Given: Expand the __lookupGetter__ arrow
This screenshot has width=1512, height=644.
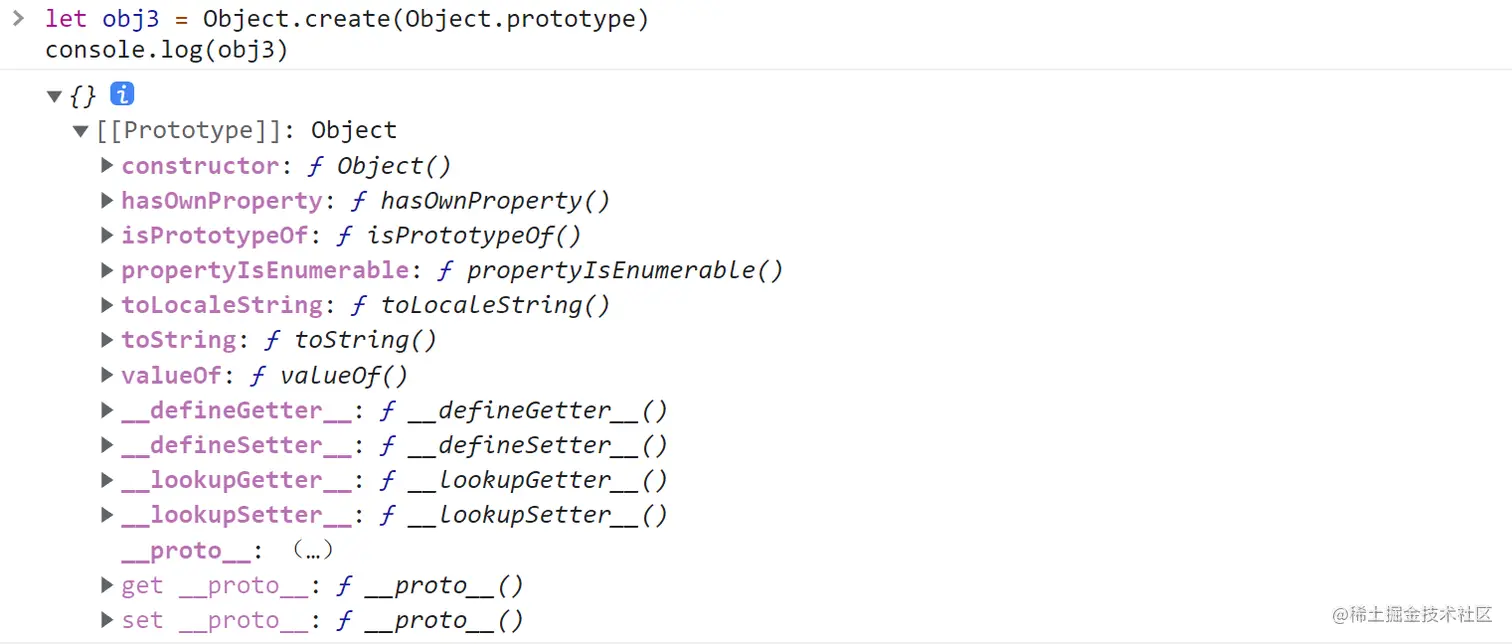Looking at the screenshot, I should point(108,480).
